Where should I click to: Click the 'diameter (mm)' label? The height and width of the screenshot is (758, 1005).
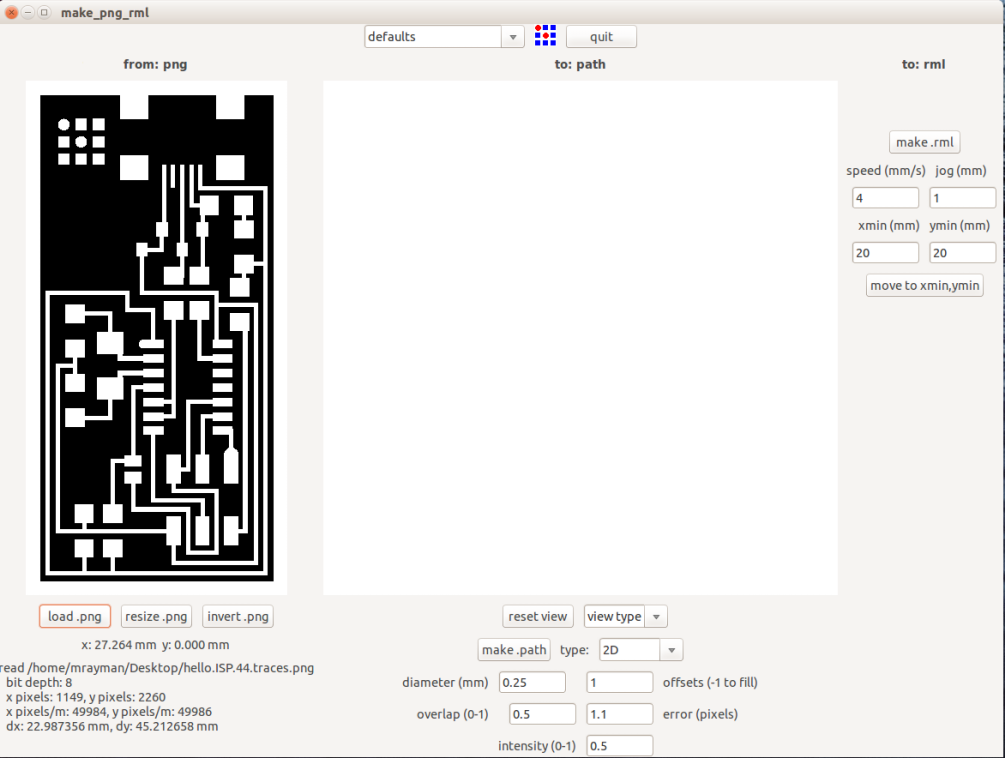[x=445, y=682]
